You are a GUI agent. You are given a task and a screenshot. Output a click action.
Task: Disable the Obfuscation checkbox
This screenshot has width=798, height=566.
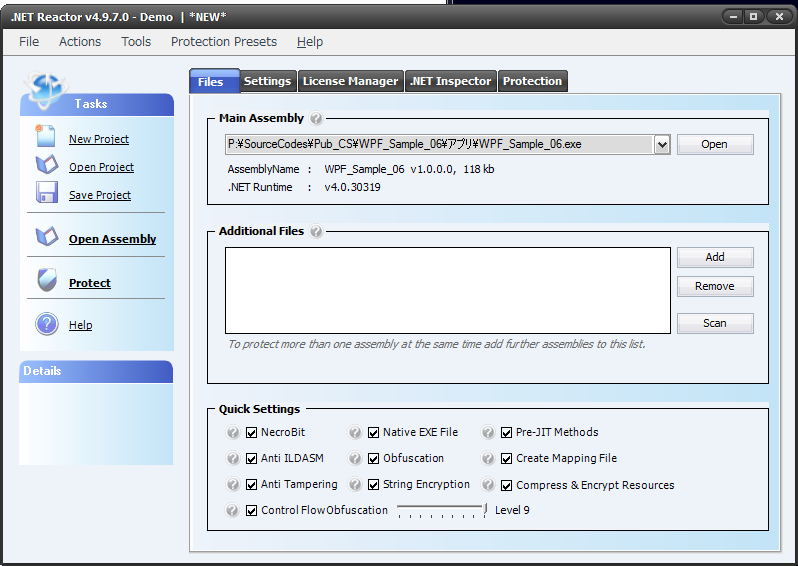[374, 459]
